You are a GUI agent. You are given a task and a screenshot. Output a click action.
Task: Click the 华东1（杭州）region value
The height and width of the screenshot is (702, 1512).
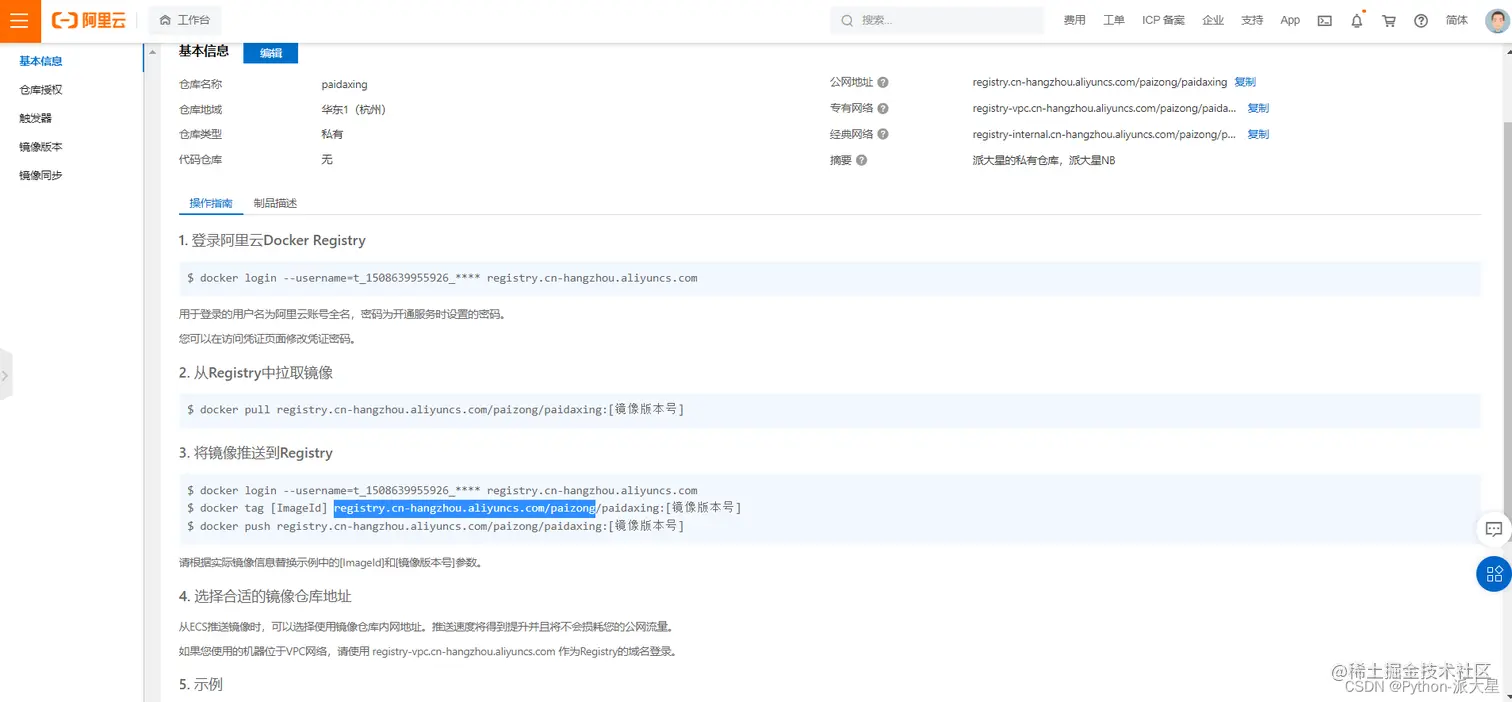[354, 109]
